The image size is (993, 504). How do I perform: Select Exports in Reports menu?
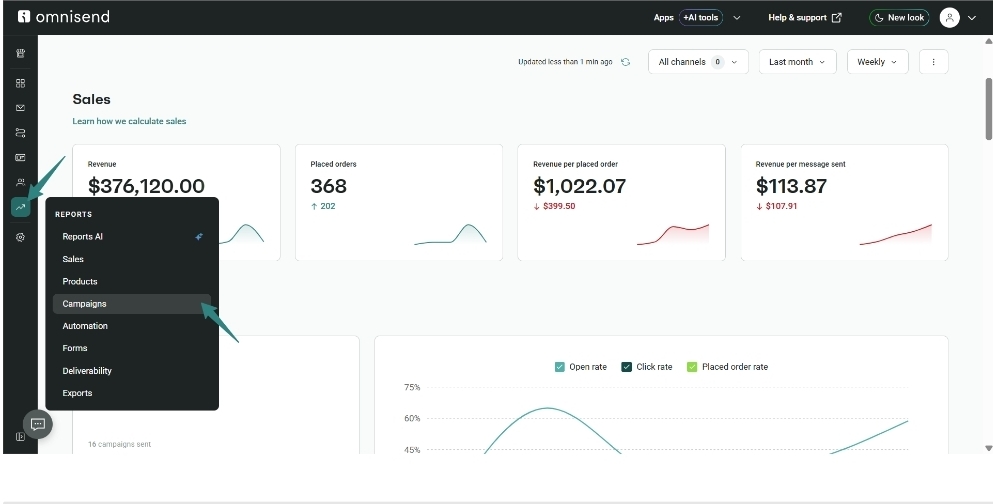[x=132, y=393]
